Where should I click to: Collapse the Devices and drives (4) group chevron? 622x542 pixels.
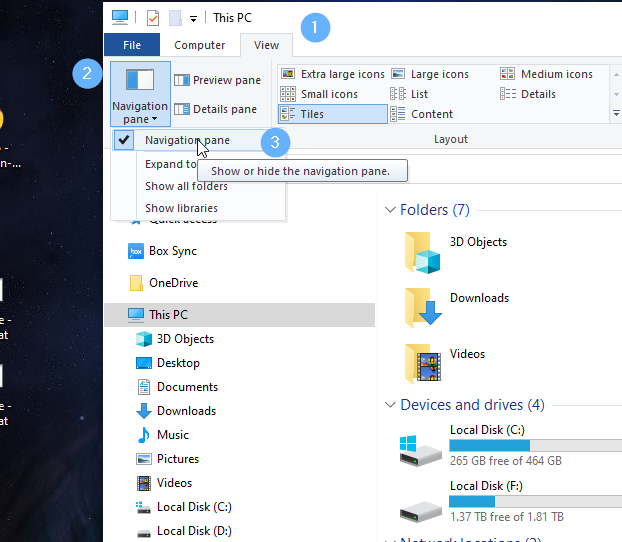pyautogui.click(x=390, y=405)
